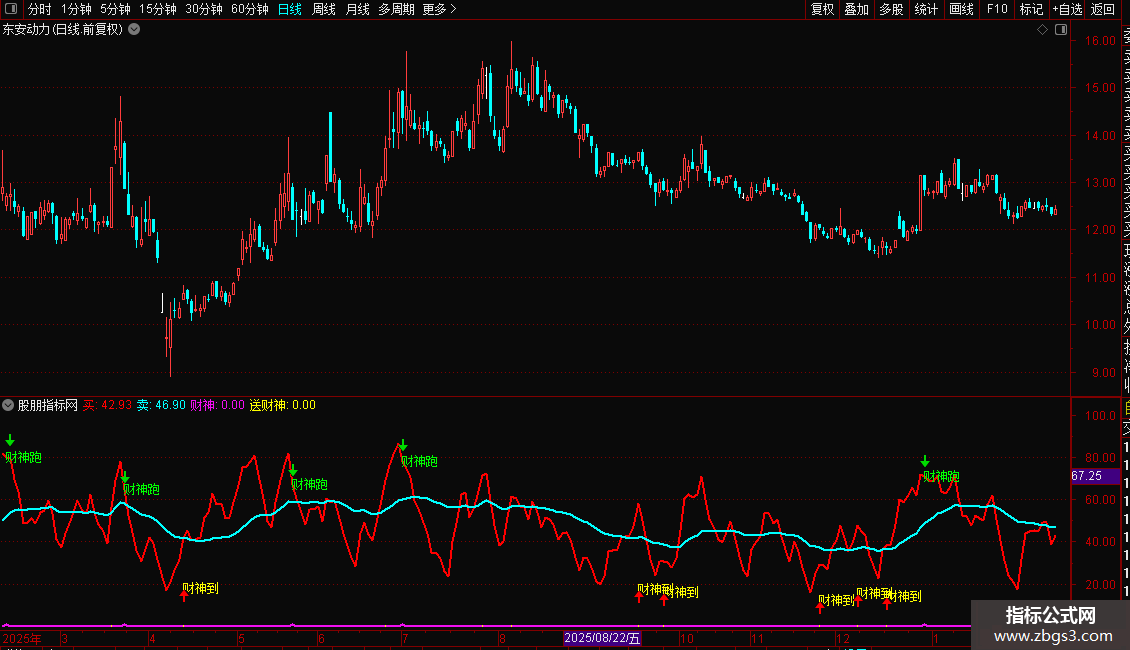This screenshot has width=1130, height=650.
Task: Expand the 更多 periods menu
Action: pos(440,9)
